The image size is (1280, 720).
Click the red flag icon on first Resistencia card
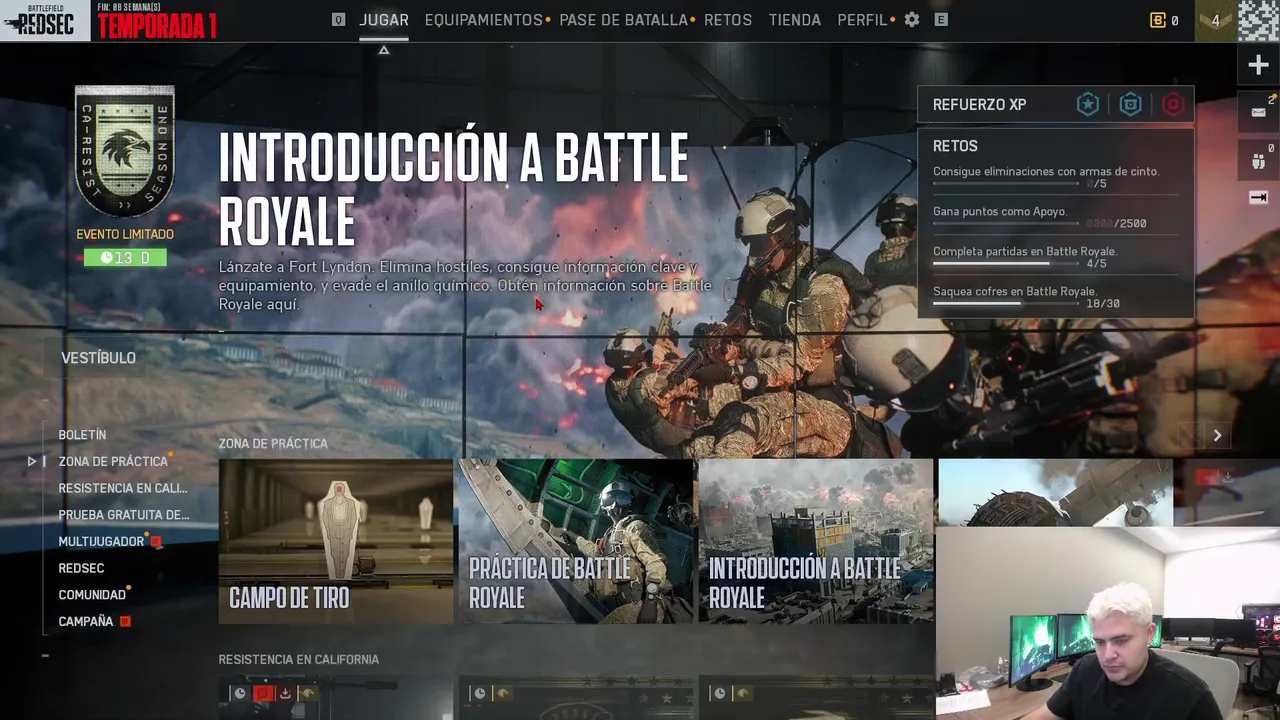pyautogui.click(x=262, y=693)
